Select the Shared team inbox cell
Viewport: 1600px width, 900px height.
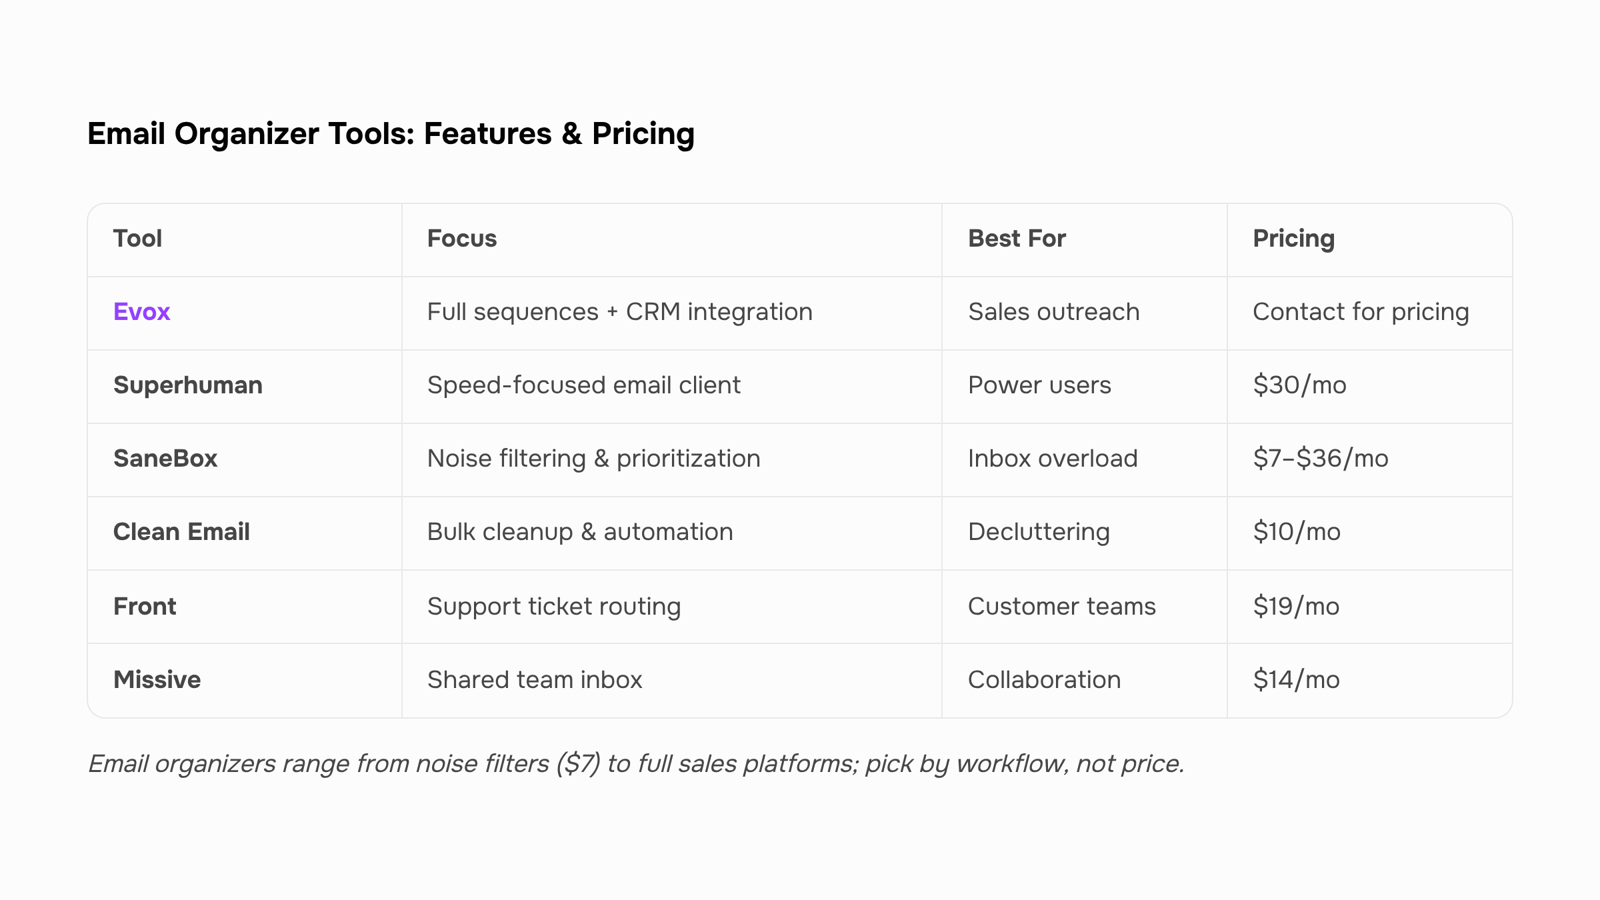pyautogui.click(x=535, y=680)
